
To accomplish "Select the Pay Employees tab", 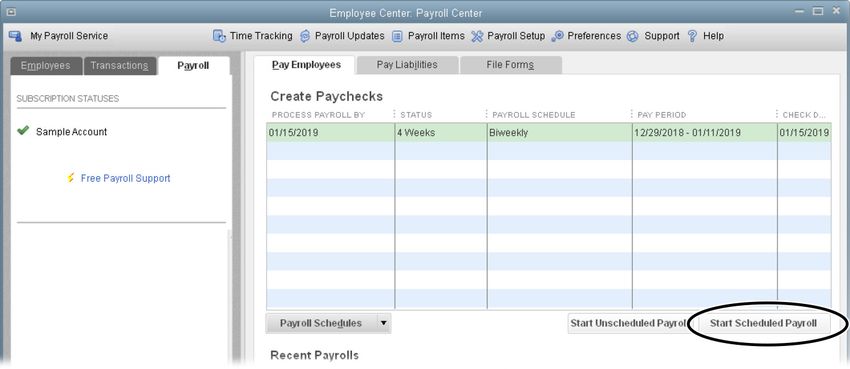I will coord(306,65).
